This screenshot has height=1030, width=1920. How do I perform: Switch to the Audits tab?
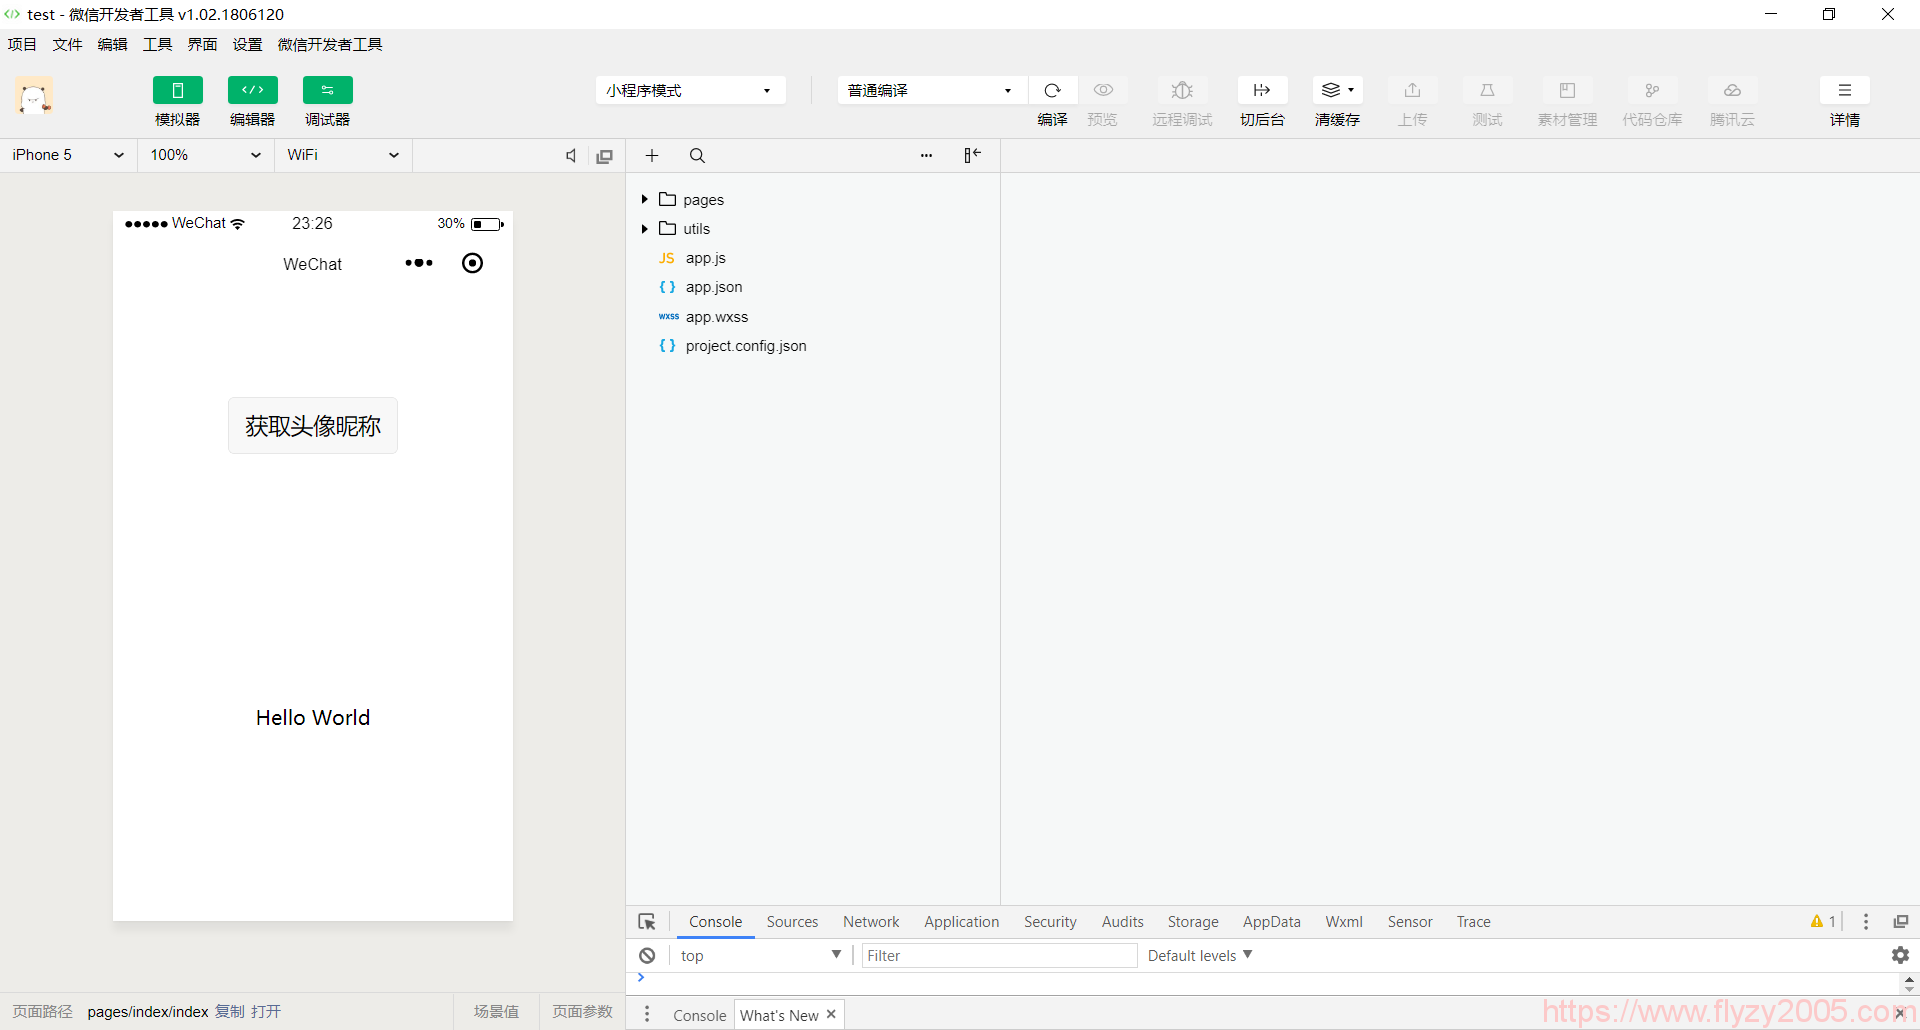point(1122,922)
